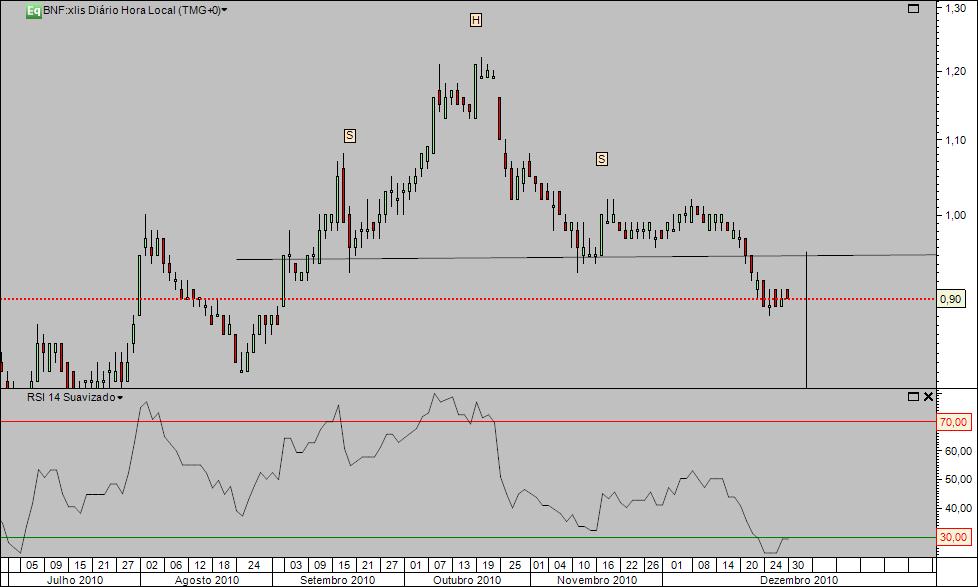The image size is (978, 587).
Task: Select the boxed 0,90 price label
Action: click(x=951, y=299)
